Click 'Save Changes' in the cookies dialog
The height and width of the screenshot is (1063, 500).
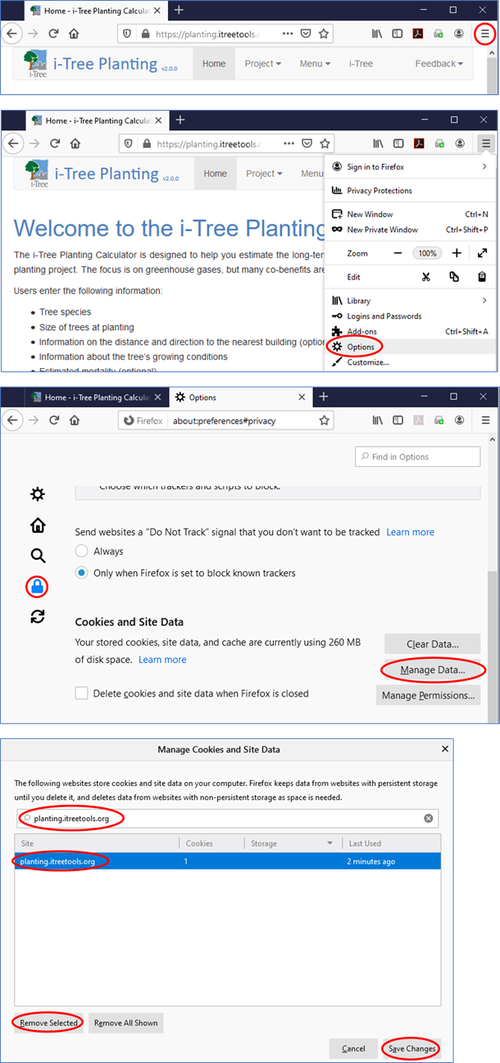pos(412,1049)
